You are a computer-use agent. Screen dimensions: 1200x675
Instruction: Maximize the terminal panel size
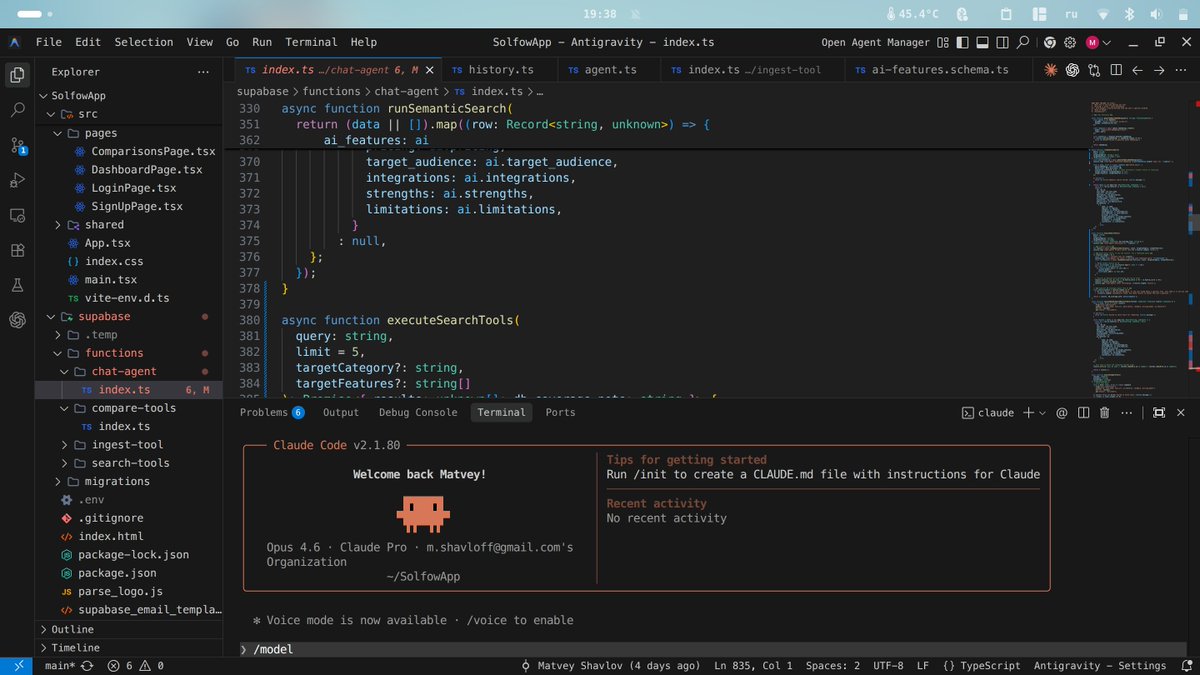tap(1159, 412)
